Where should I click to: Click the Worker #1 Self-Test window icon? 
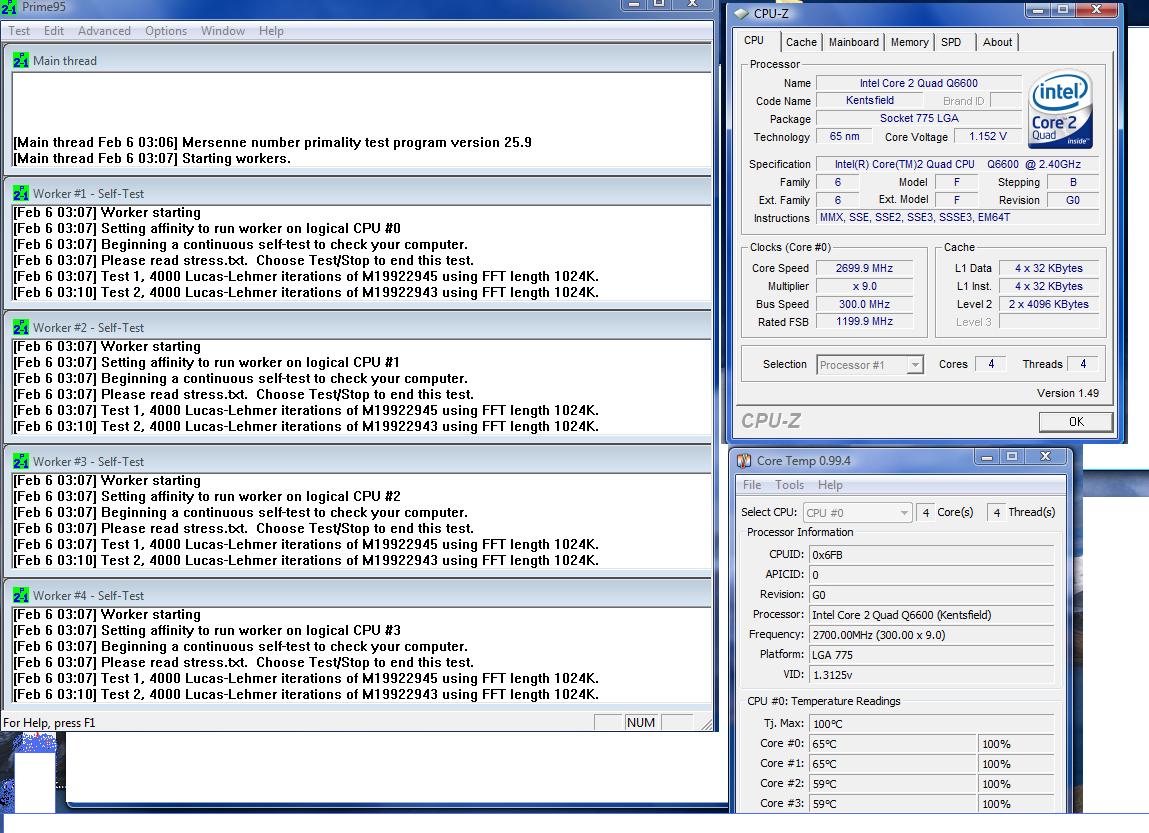pos(21,193)
